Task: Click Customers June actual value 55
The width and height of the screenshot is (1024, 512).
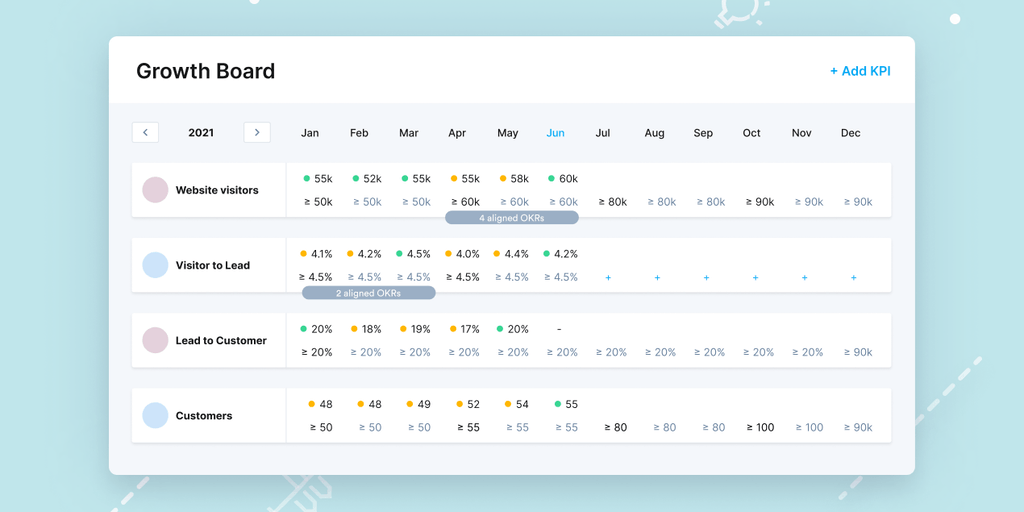Action: [571, 404]
